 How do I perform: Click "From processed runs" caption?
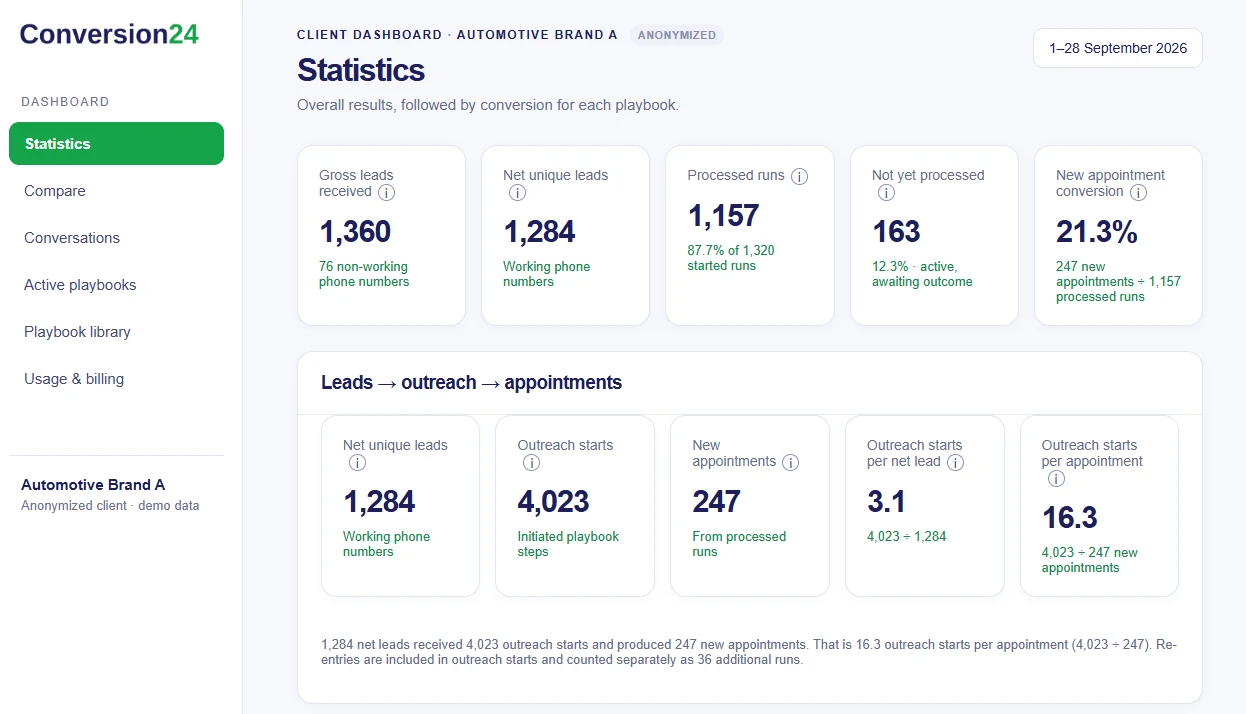click(x=739, y=544)
